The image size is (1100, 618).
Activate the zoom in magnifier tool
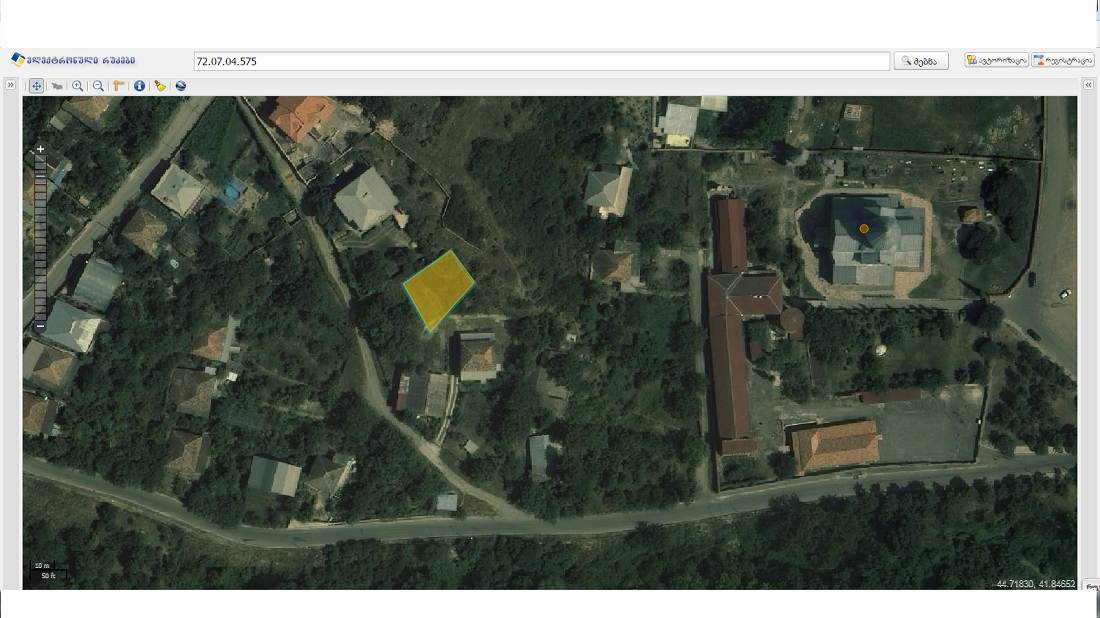point(77,86)
